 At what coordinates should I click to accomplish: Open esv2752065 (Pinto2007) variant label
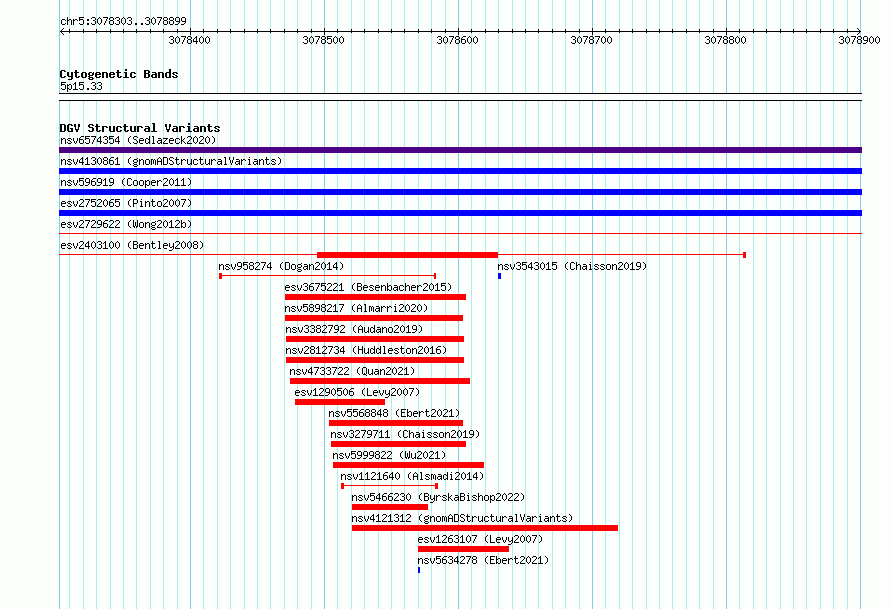point(126,203)
